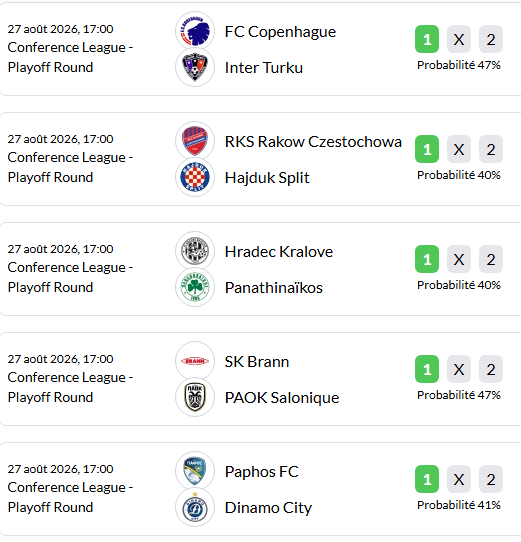Choose away win 2 for Rakow vs Hajduk
The height and width of the screenshot is (542, 521).
(x=491, y=149)
